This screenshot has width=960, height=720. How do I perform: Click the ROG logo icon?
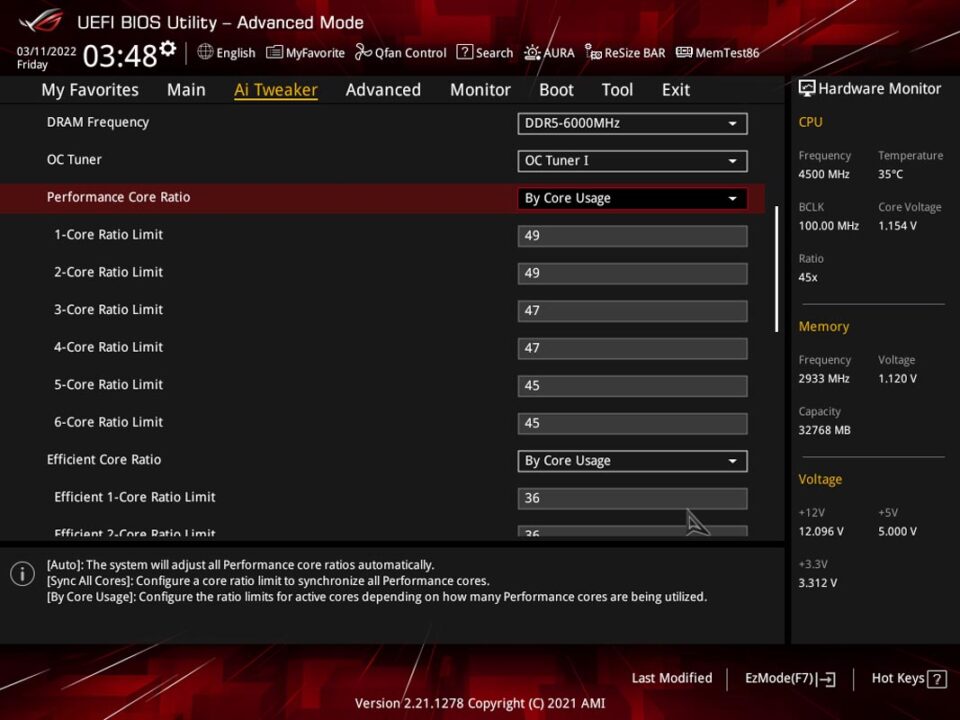[41, 21]
